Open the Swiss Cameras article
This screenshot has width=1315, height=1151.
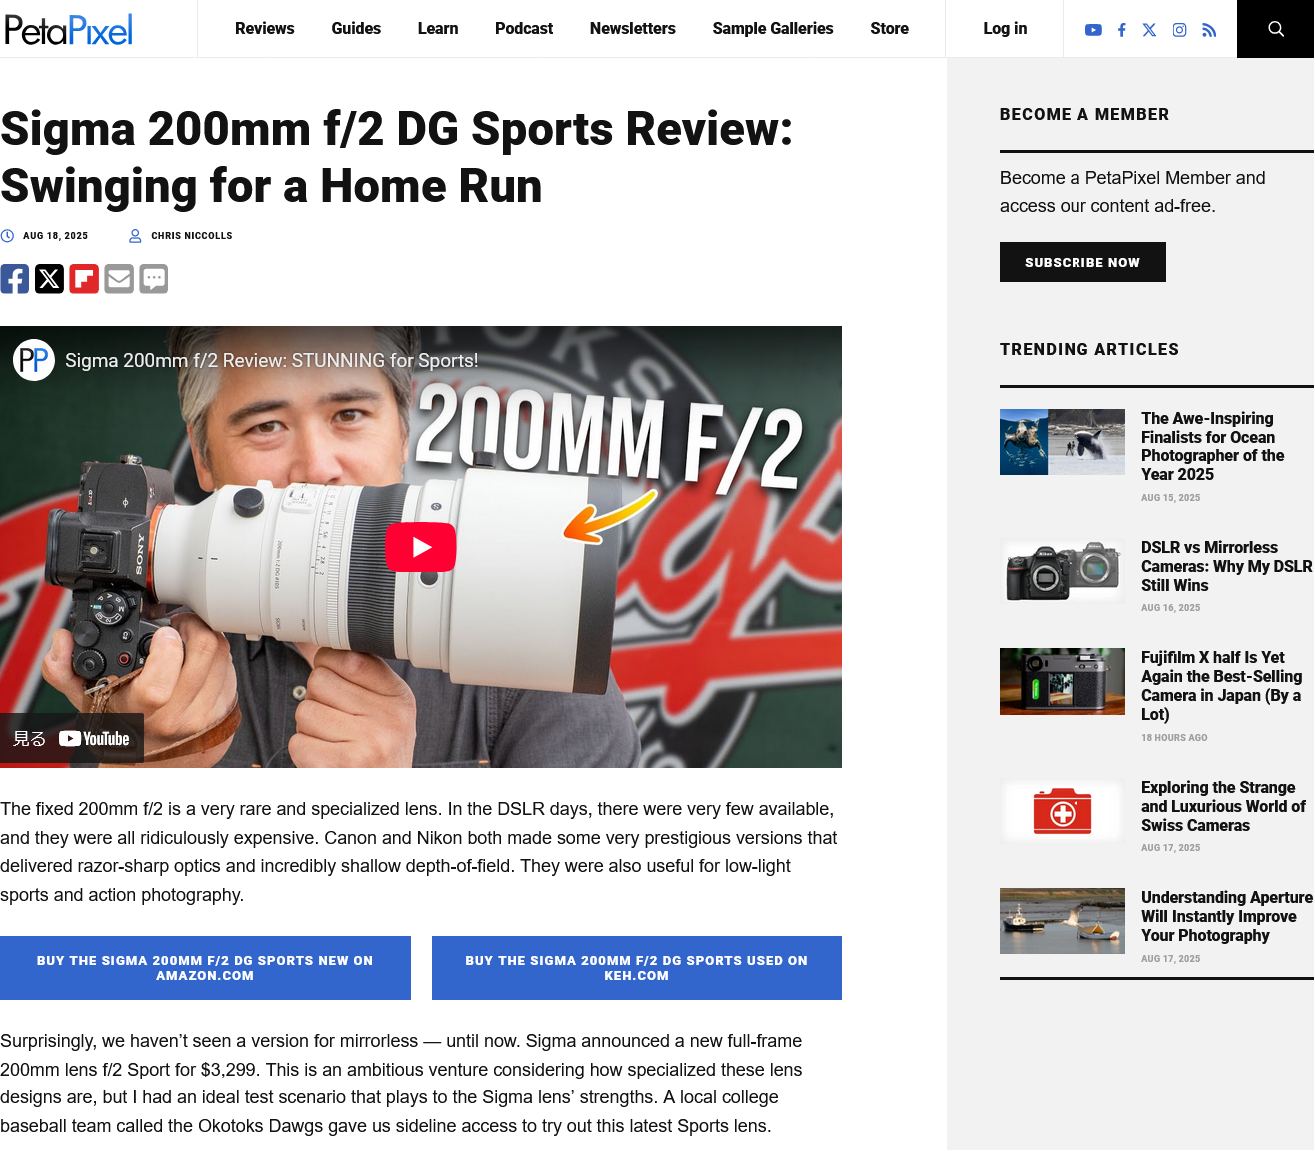pos(1223,807)
